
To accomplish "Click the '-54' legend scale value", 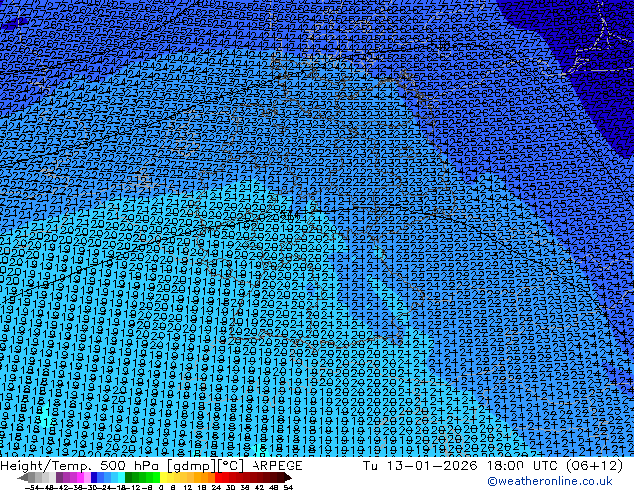I will pyautogui.click(x=32, y=487).
